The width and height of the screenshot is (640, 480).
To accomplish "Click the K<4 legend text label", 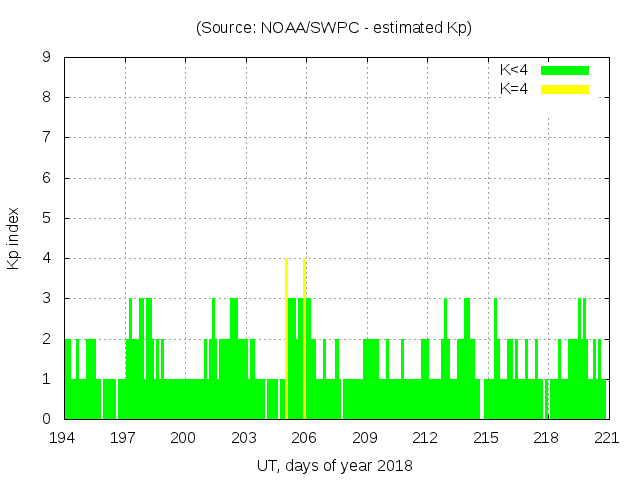I will tap(514, 70).
